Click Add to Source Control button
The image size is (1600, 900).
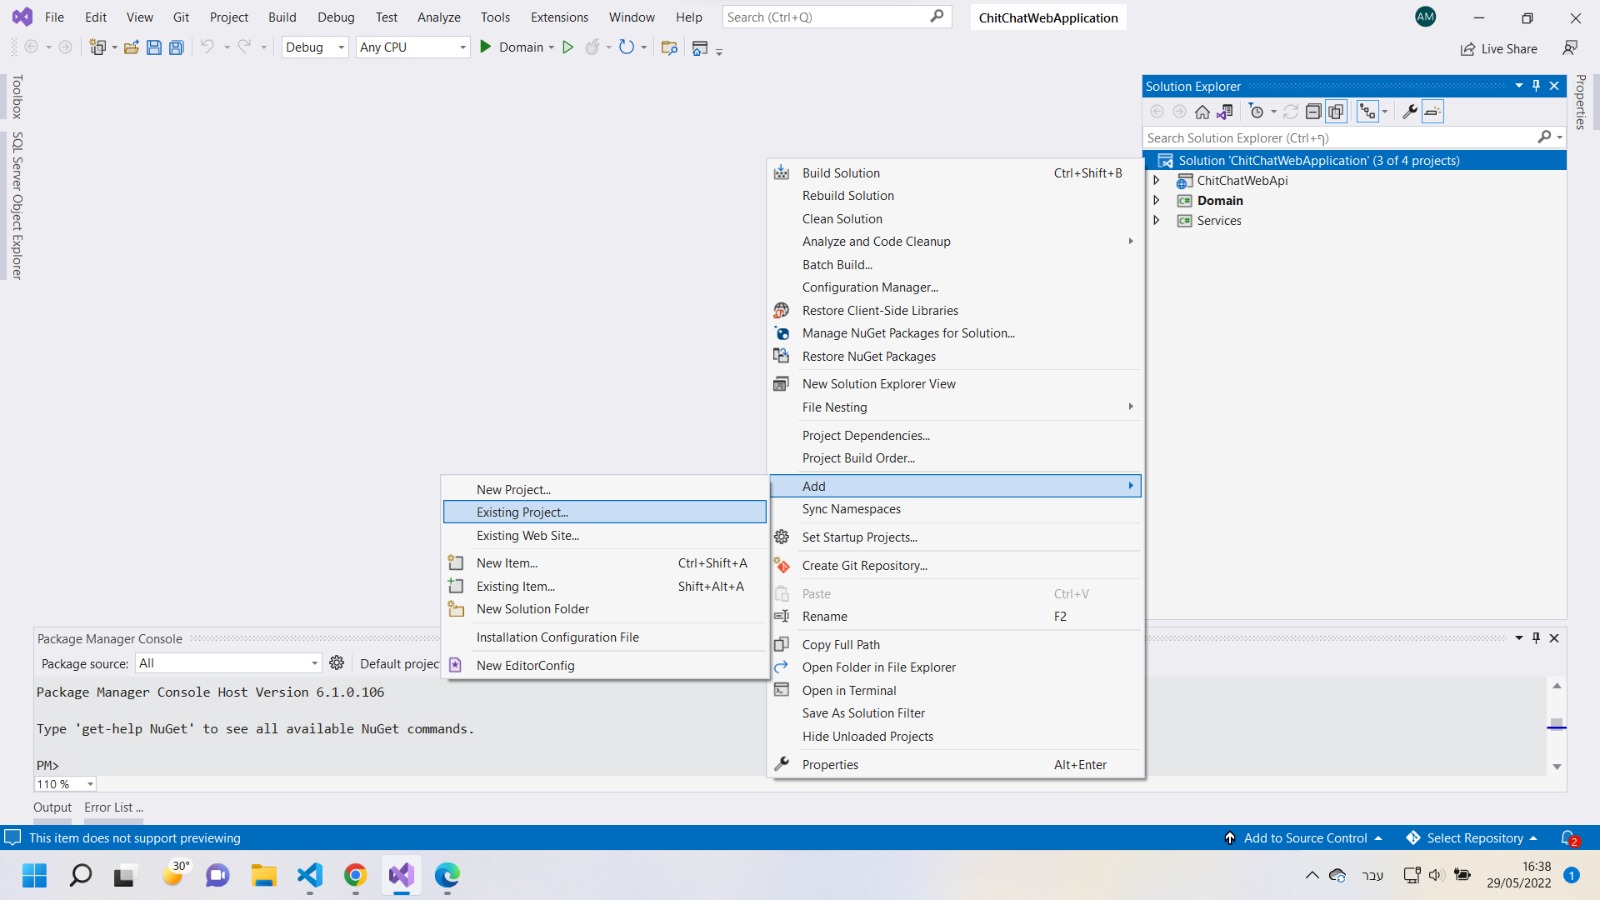[x=1303, y=838]
